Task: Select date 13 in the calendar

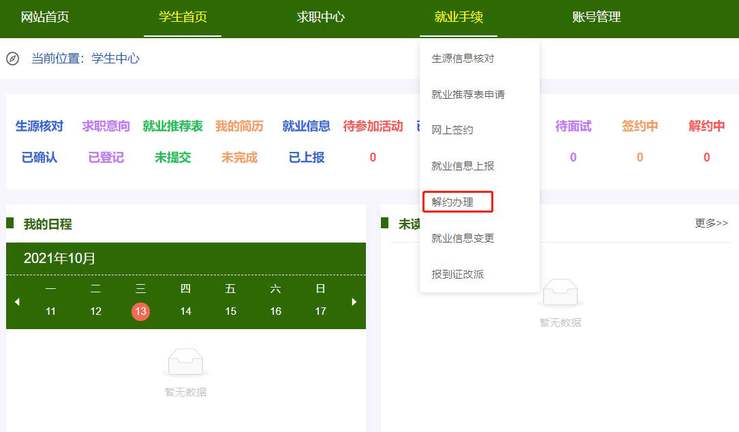Action: click(x=140, y=311)
